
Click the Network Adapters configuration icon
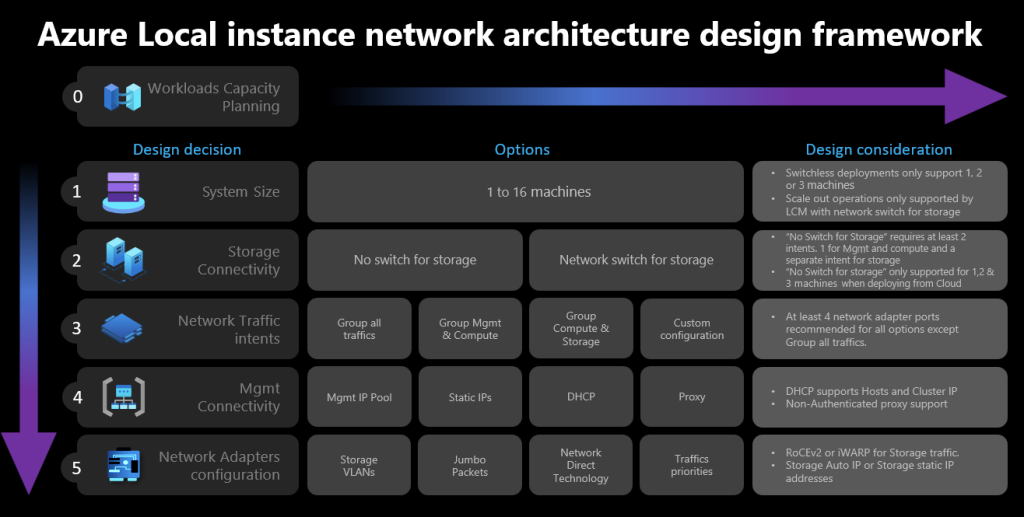click(x=123, y=465)
